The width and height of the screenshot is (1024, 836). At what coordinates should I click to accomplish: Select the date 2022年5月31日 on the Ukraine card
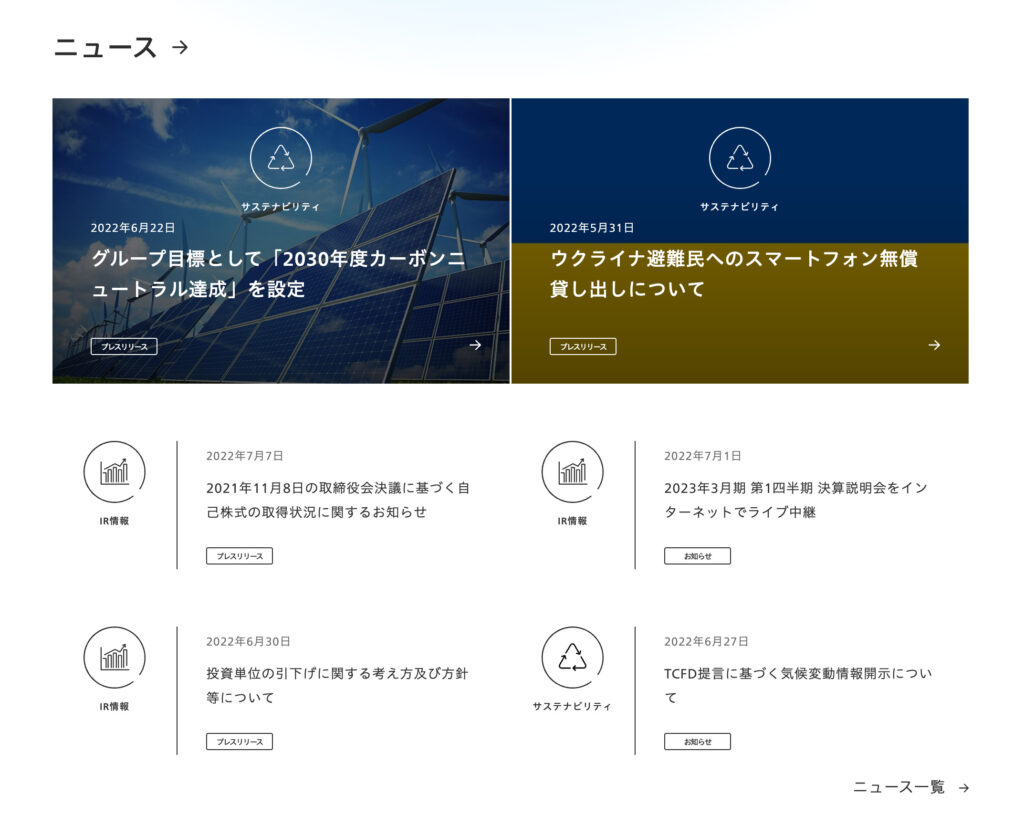[x=592, y=228]
